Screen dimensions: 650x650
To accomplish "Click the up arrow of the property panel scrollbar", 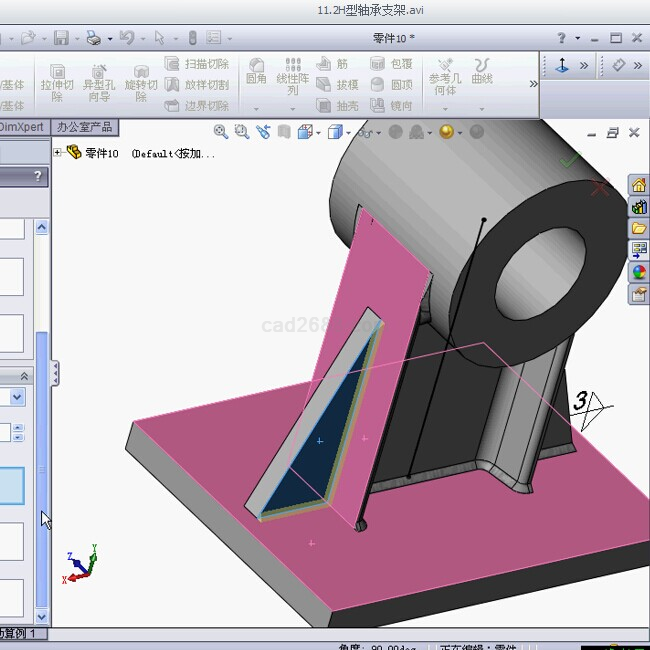I will coord(41,227).
